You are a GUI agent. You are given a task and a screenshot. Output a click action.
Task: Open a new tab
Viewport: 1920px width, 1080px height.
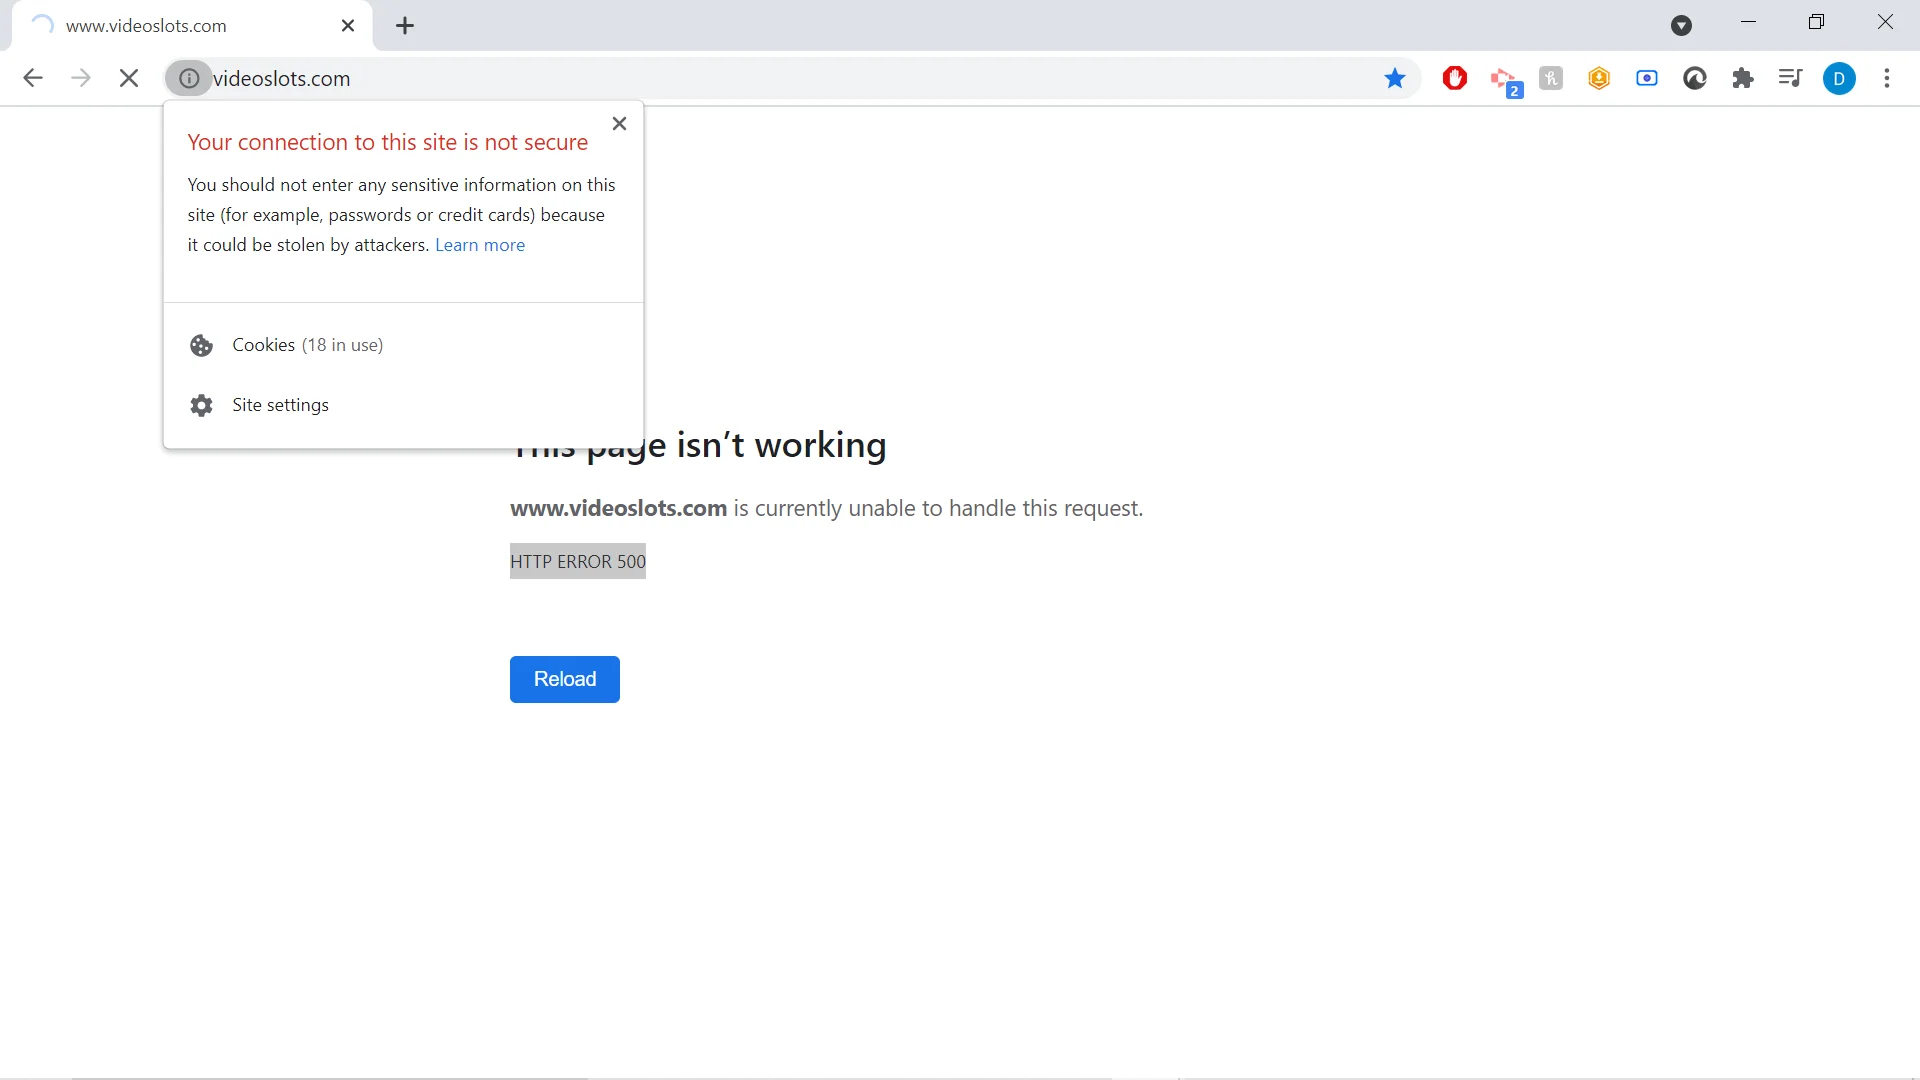(x=405, y=26)
